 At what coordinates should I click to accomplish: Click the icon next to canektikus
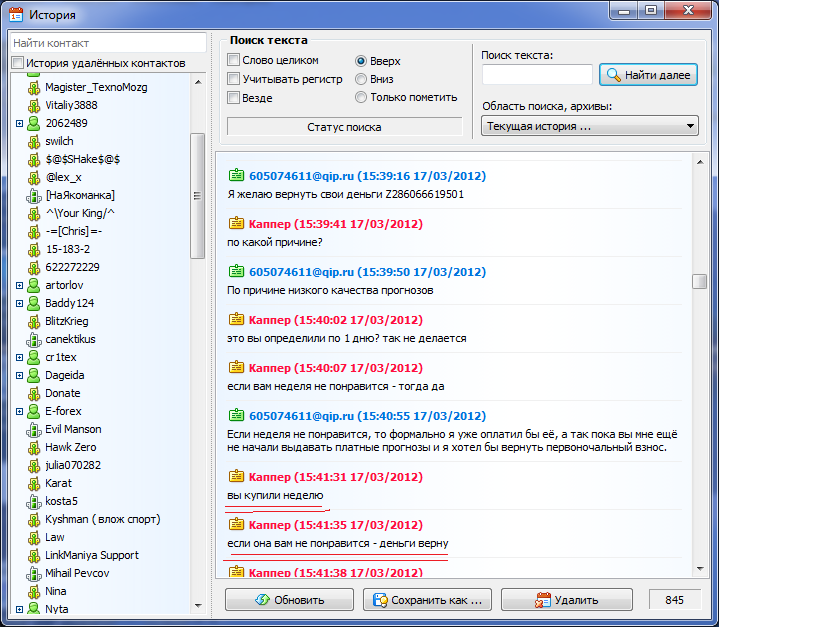(x=34, y=340)
